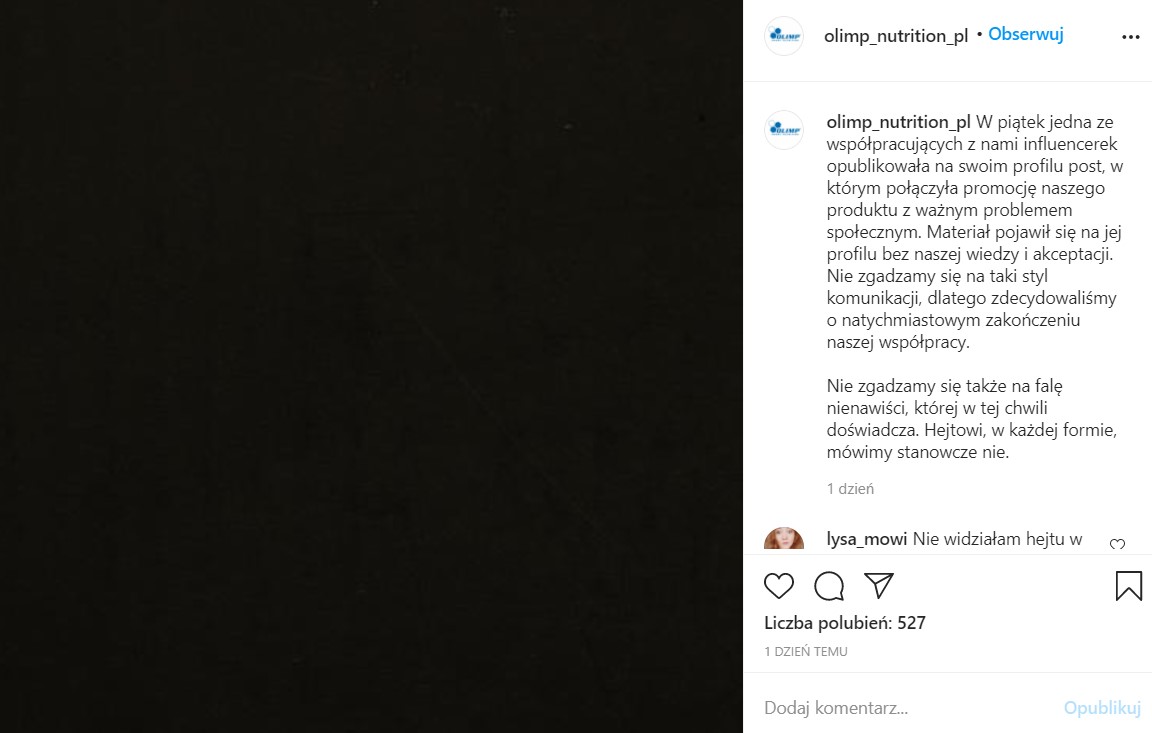View likes list 'Liczba polubień: 527'
Screen dimensions: 1152x733
click(845, 623)
